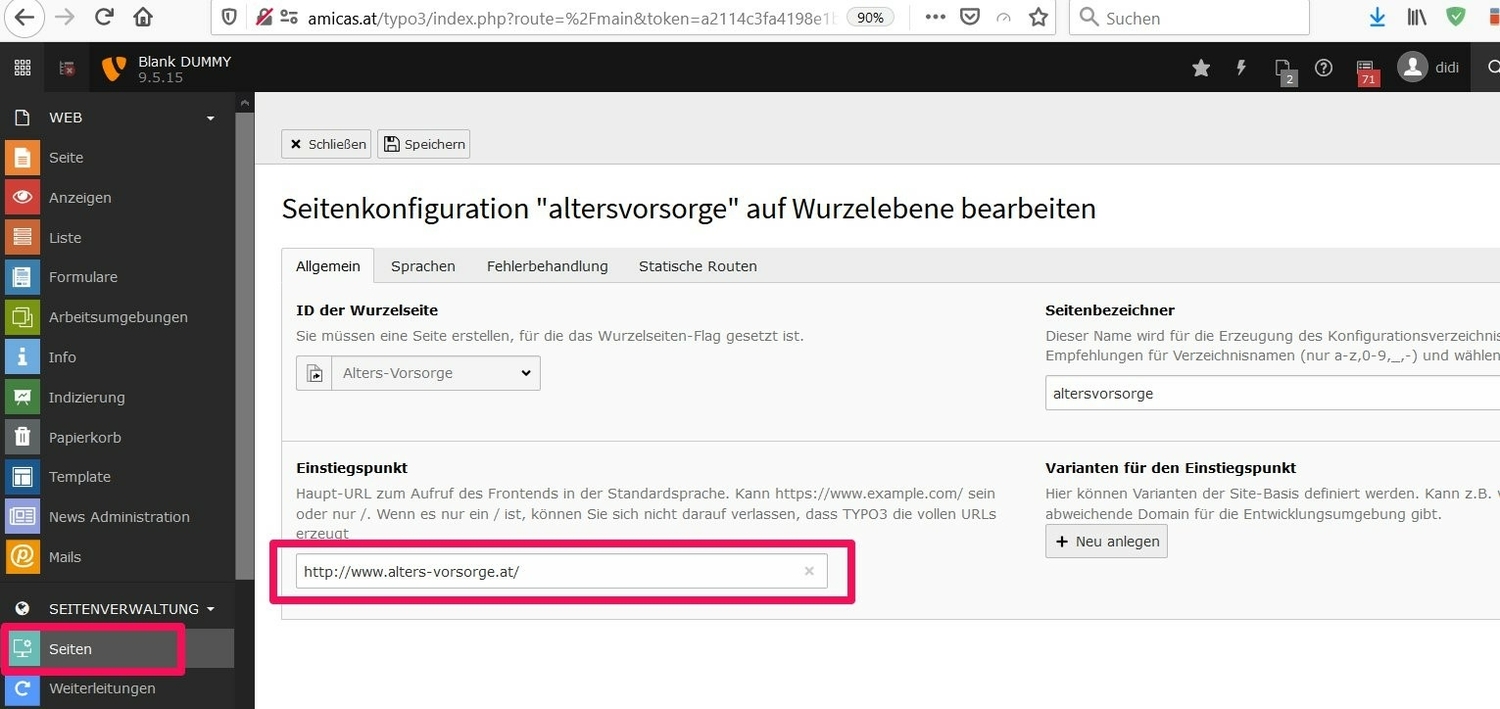Screen dimensions: 1500x709
Task: Click the Speichern button
Action: click(x=423, y=144)
